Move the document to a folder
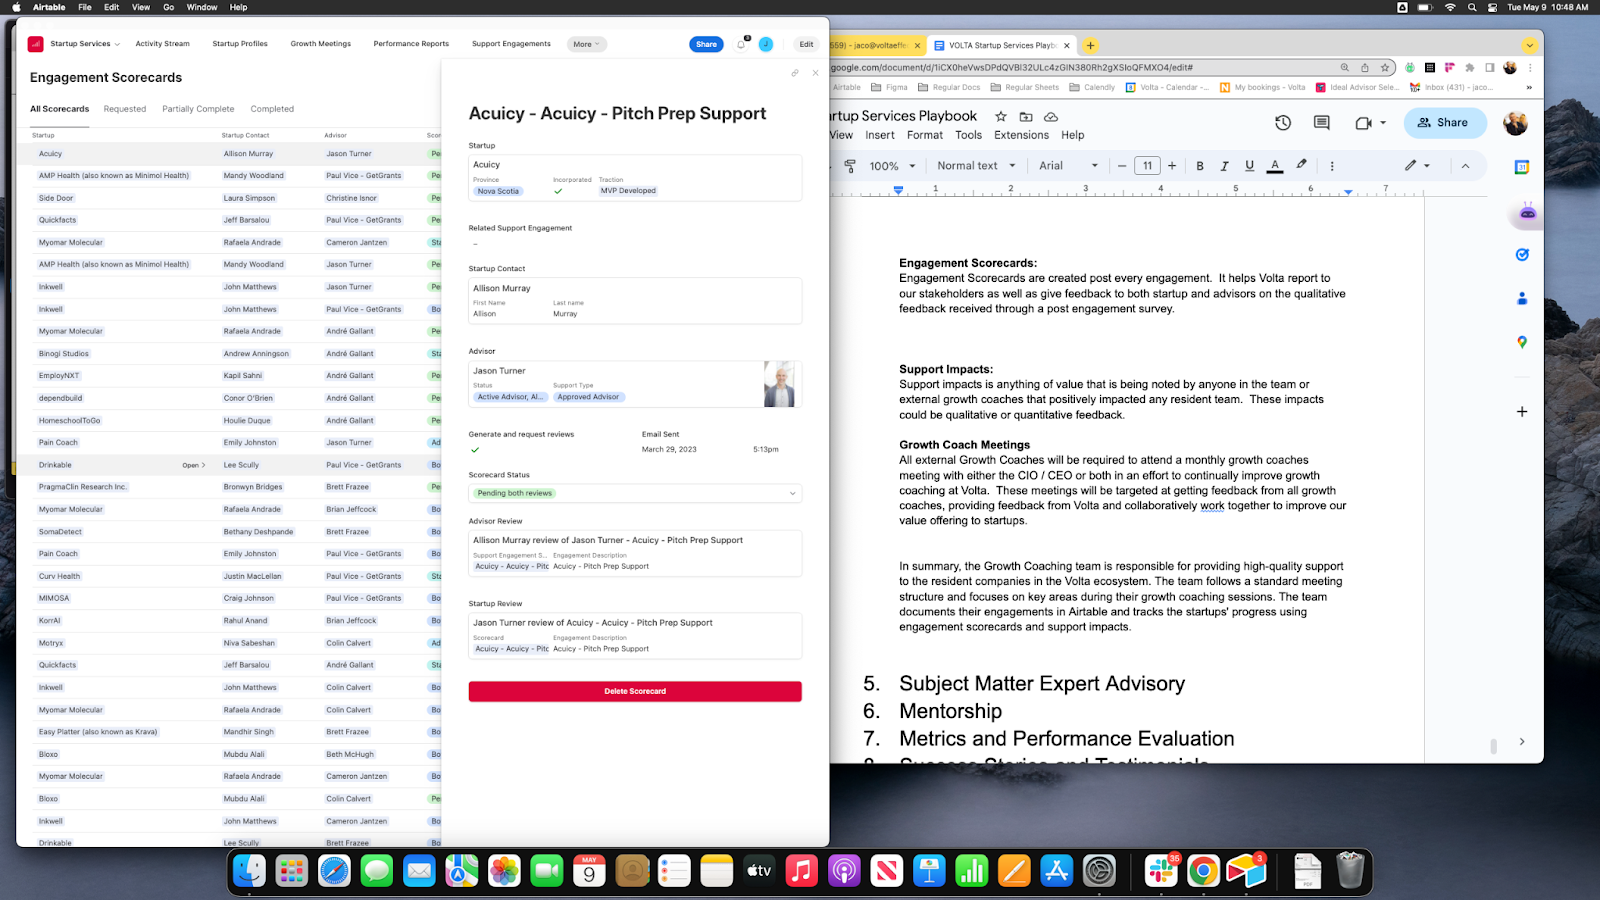The image size is (1600, 900). click(1026, 117)
